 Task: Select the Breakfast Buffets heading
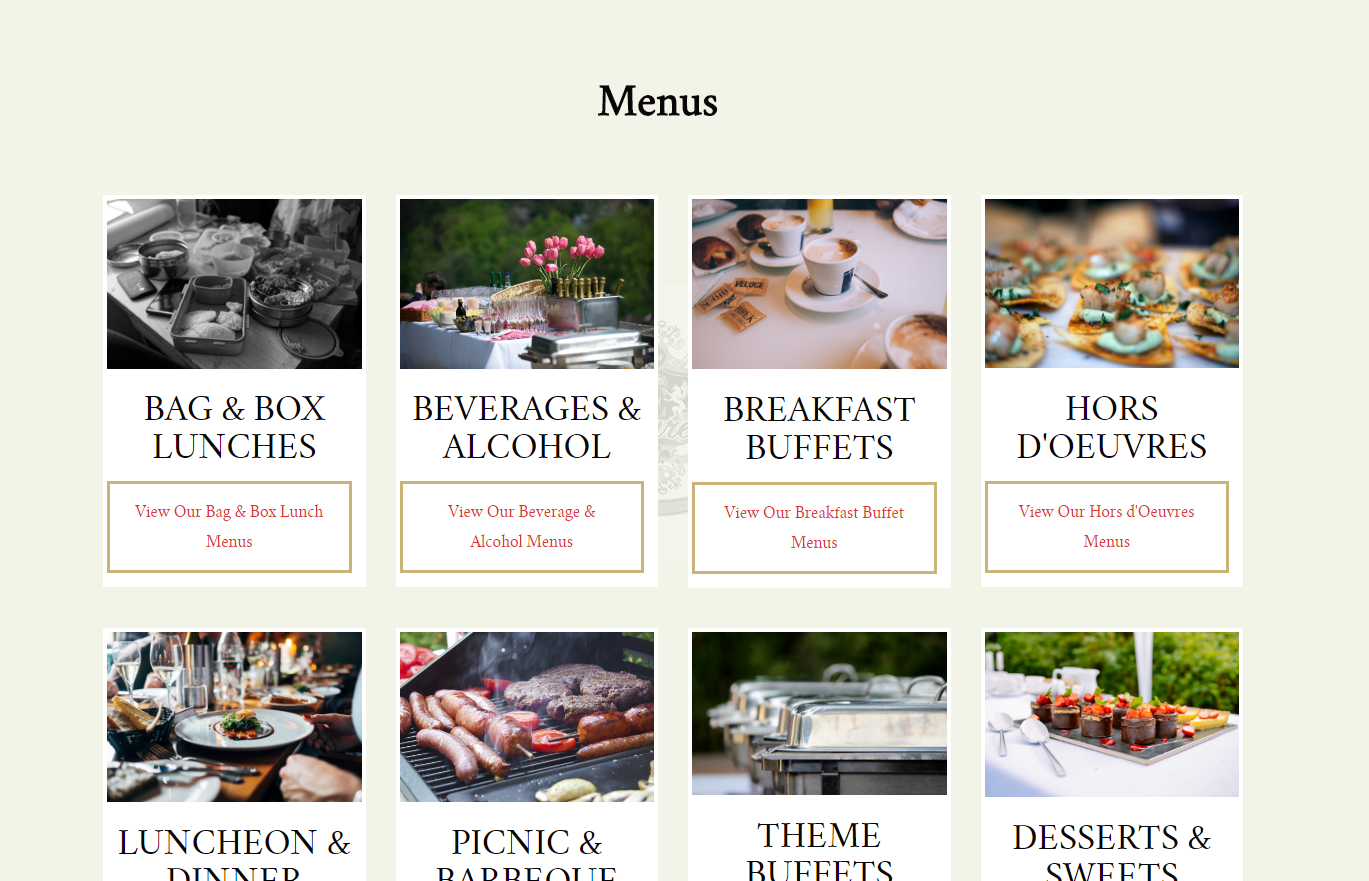coord(819,428)
